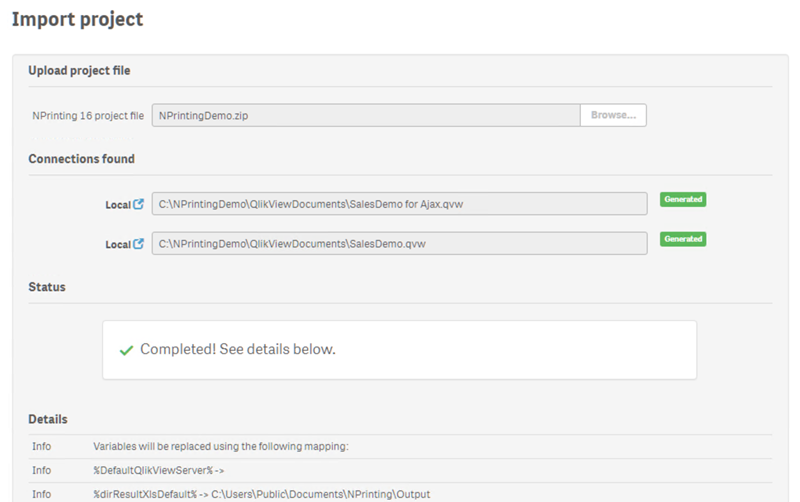
Task: Open the Local link for SalesDemo for Ajax
Action: [x=118, y=205]
